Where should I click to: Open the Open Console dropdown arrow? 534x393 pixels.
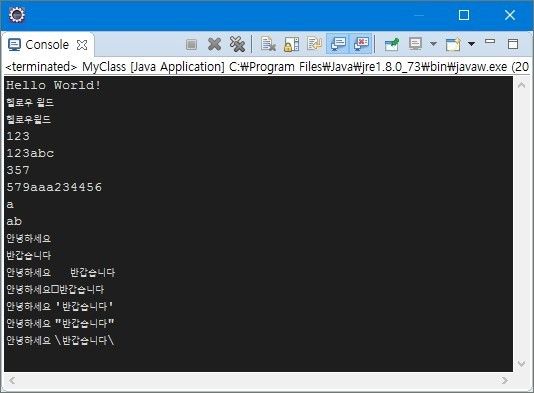tap(471, 44)
